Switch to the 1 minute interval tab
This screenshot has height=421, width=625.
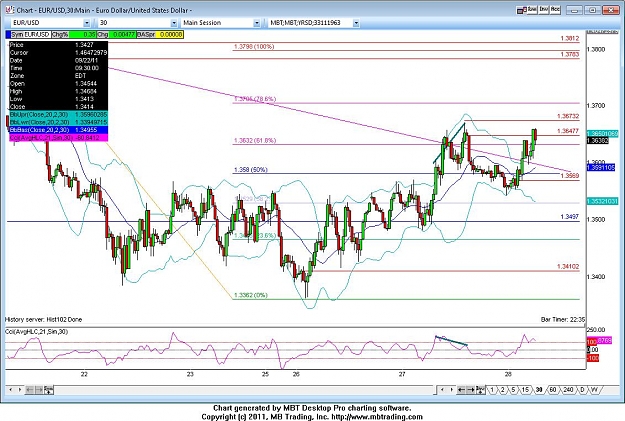(492, 390)
